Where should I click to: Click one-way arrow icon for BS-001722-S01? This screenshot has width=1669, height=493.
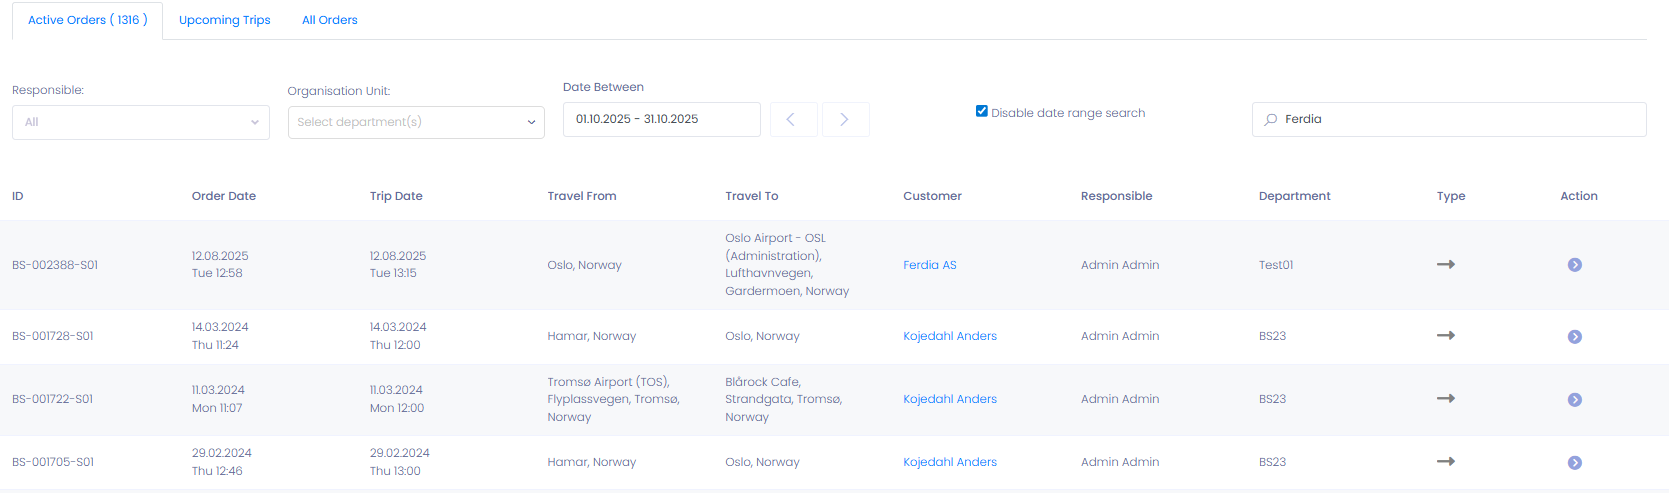(1445, 399)
